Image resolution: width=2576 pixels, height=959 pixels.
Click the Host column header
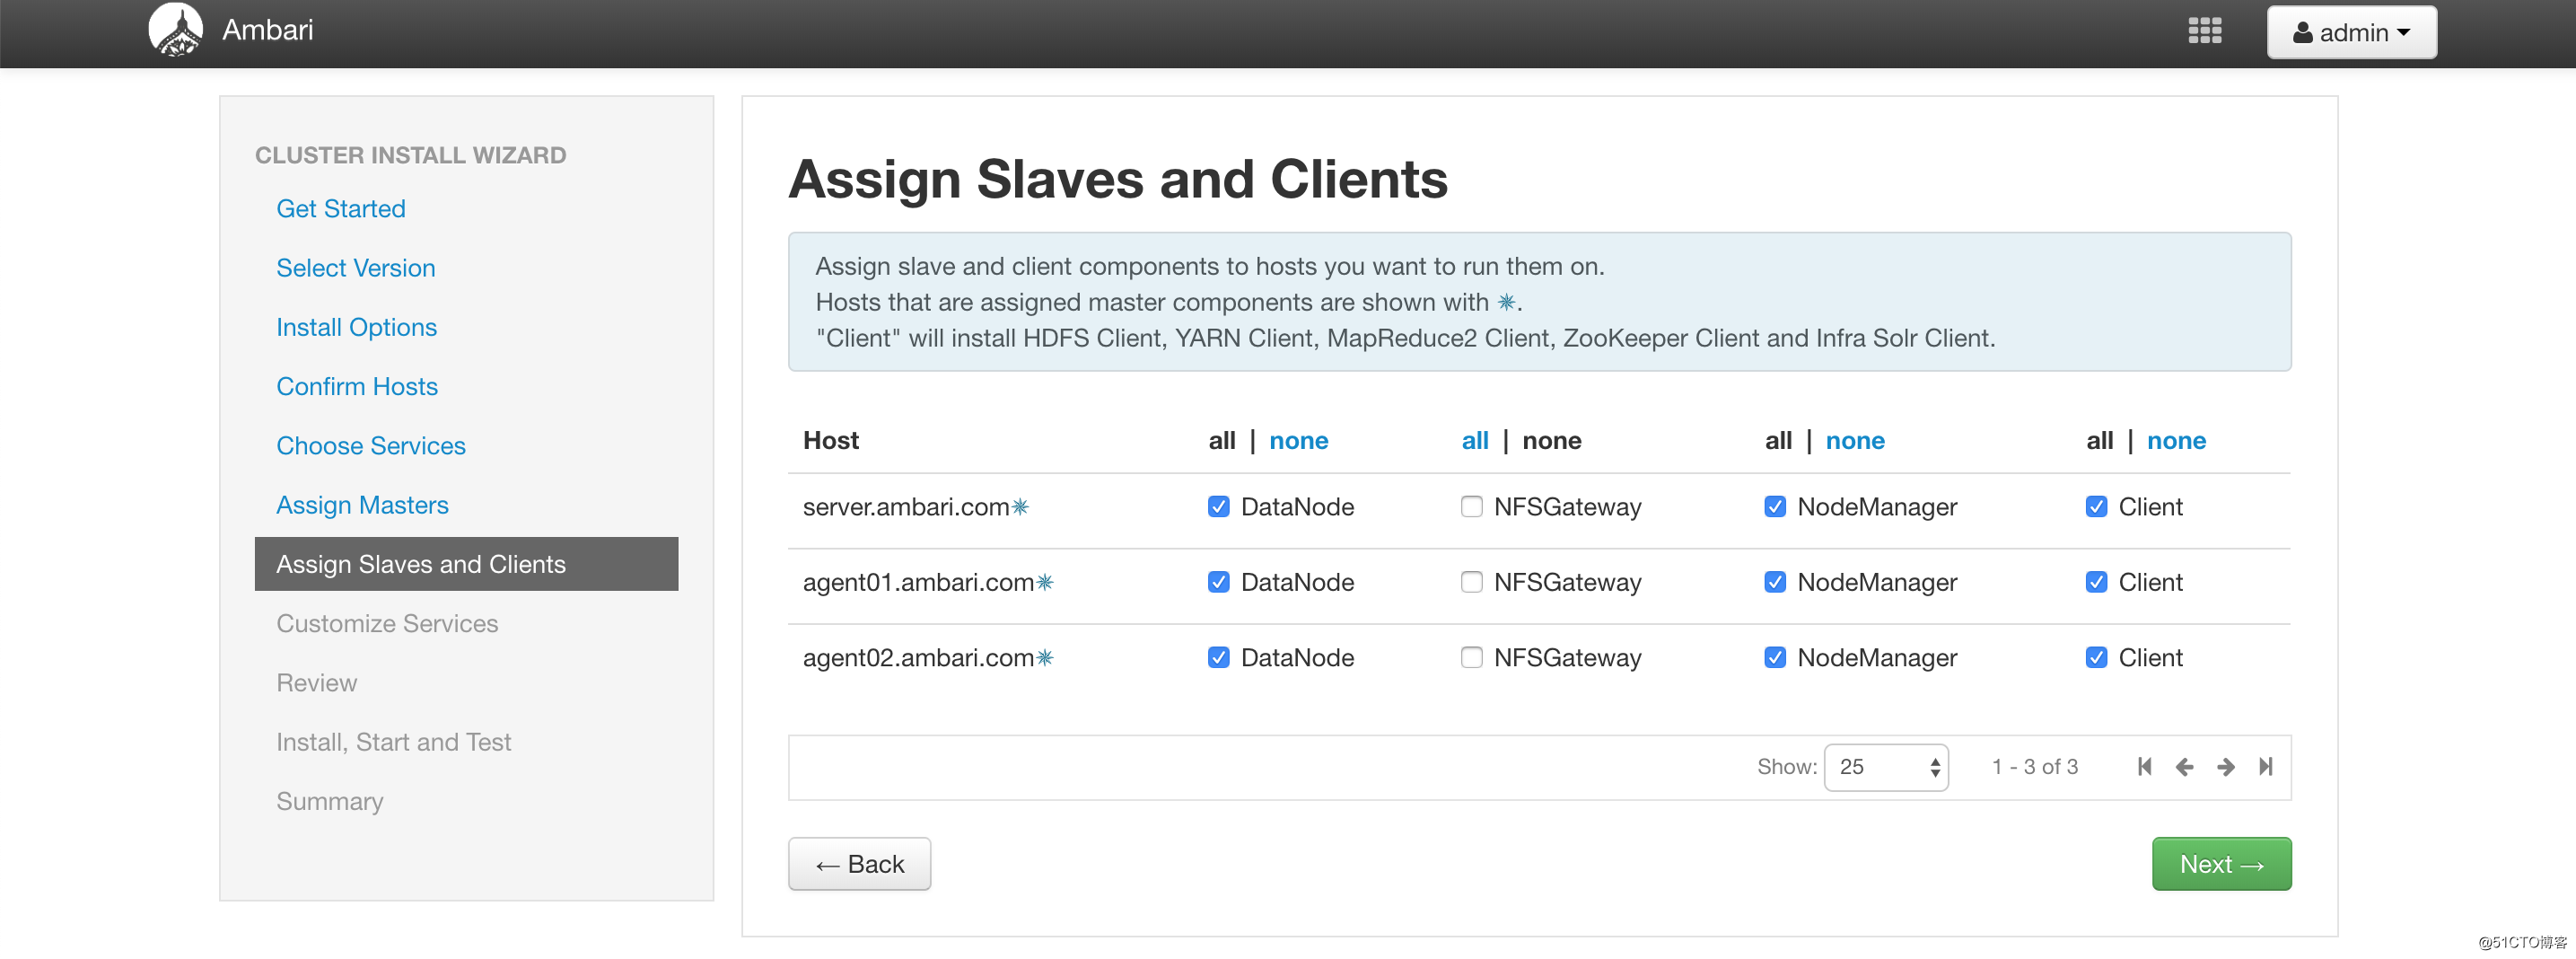(830, 440)
